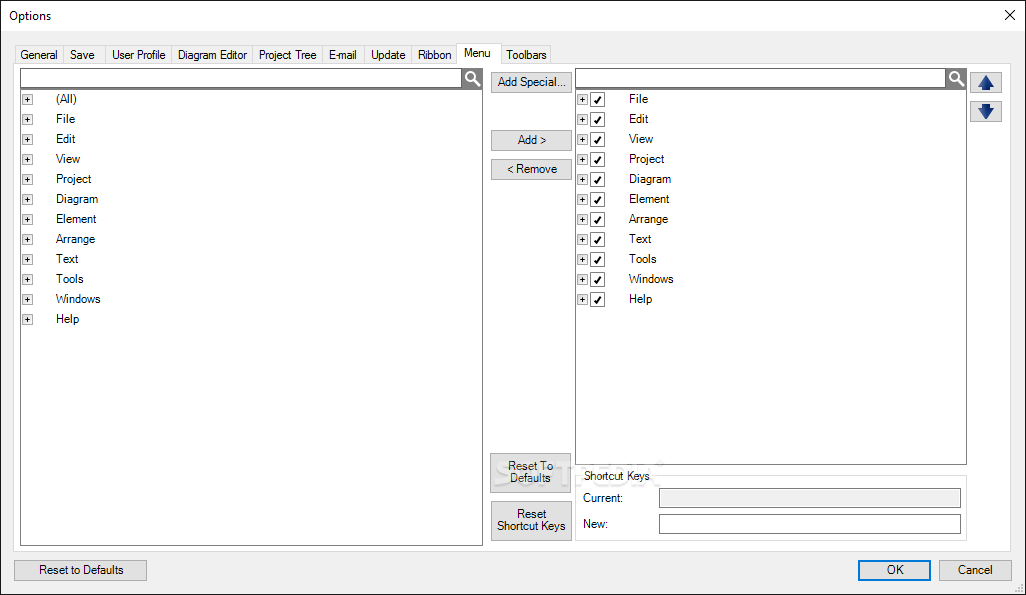The width and height of the screenshot is (1026, 595).
Task: Switch to the E-mail tab
Action: pos(343,55)
